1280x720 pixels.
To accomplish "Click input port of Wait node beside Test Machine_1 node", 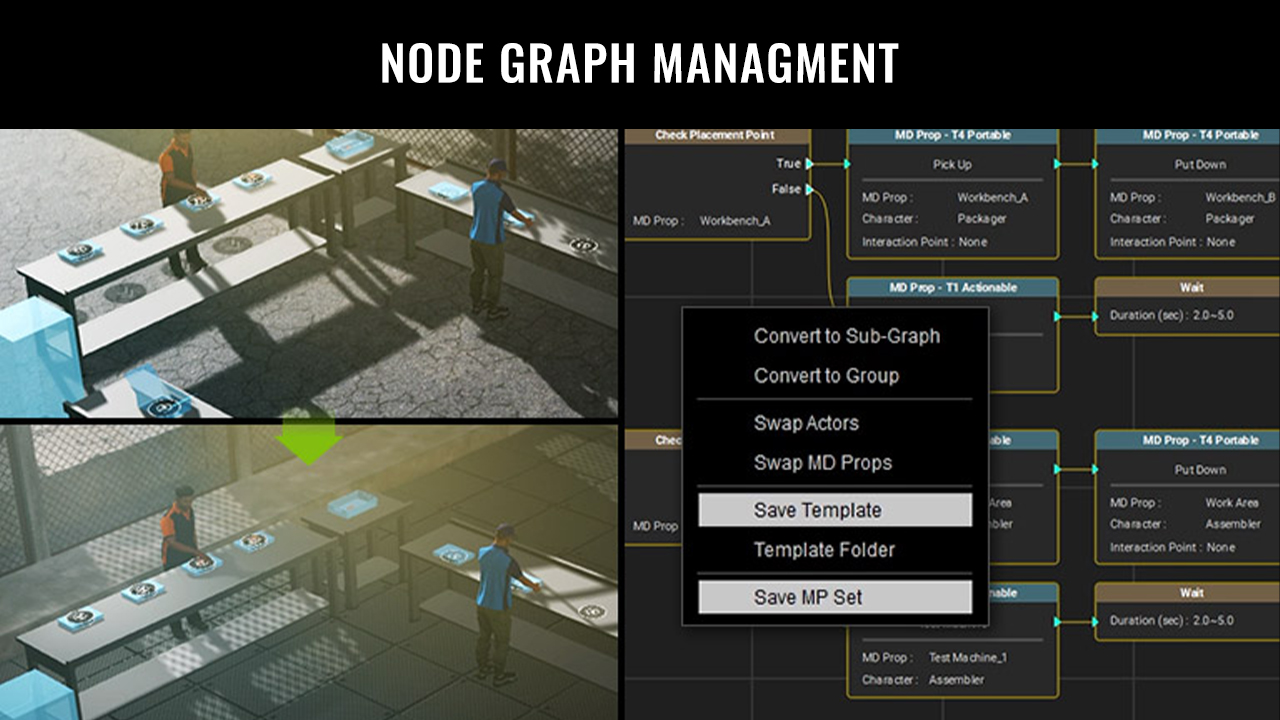I will click(x=1096, y=621).
